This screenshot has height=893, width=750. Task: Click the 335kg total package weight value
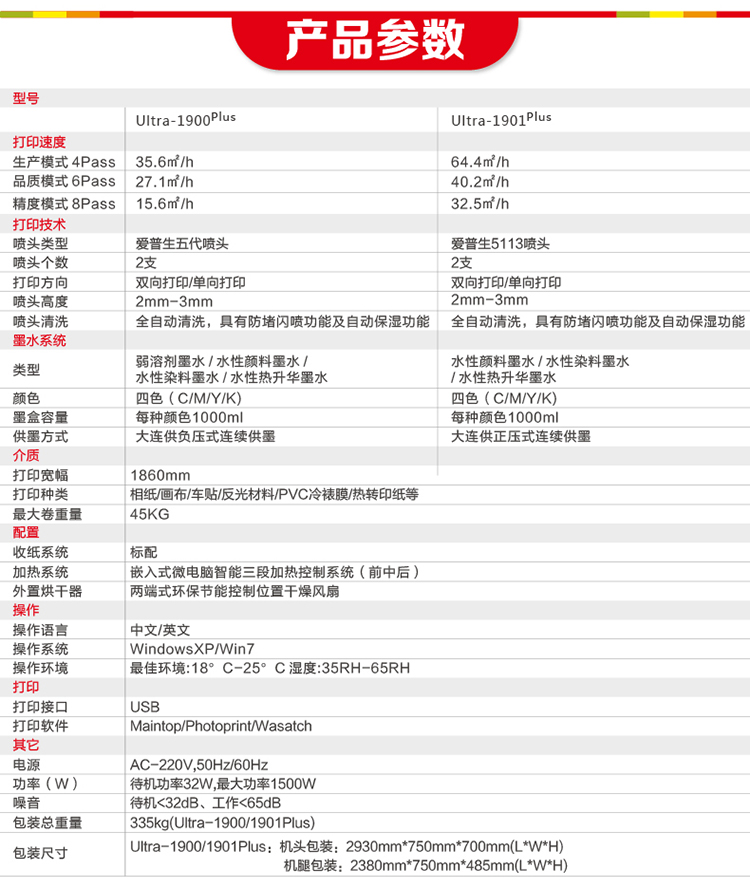[222, 823]
